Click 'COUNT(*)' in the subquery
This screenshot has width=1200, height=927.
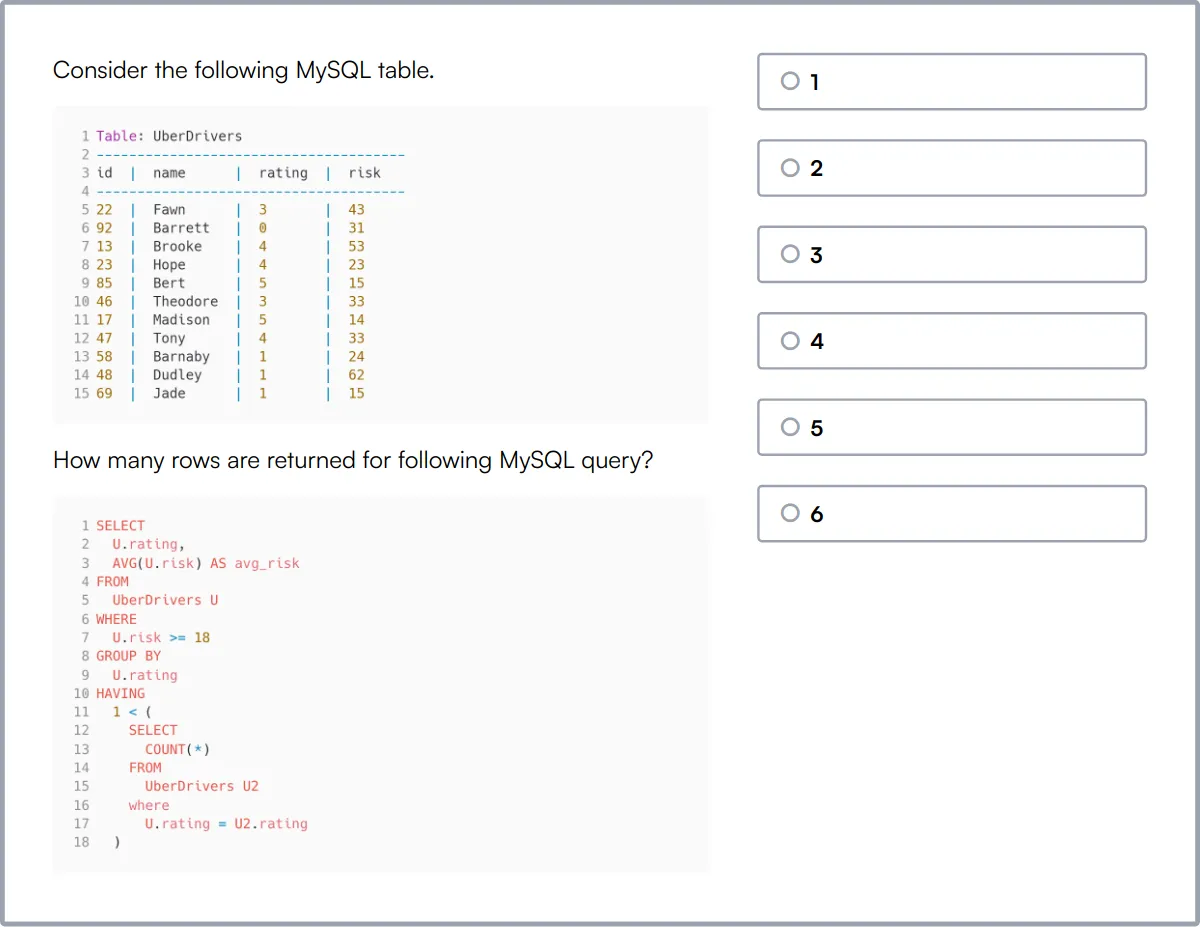(x=177, y=749)
